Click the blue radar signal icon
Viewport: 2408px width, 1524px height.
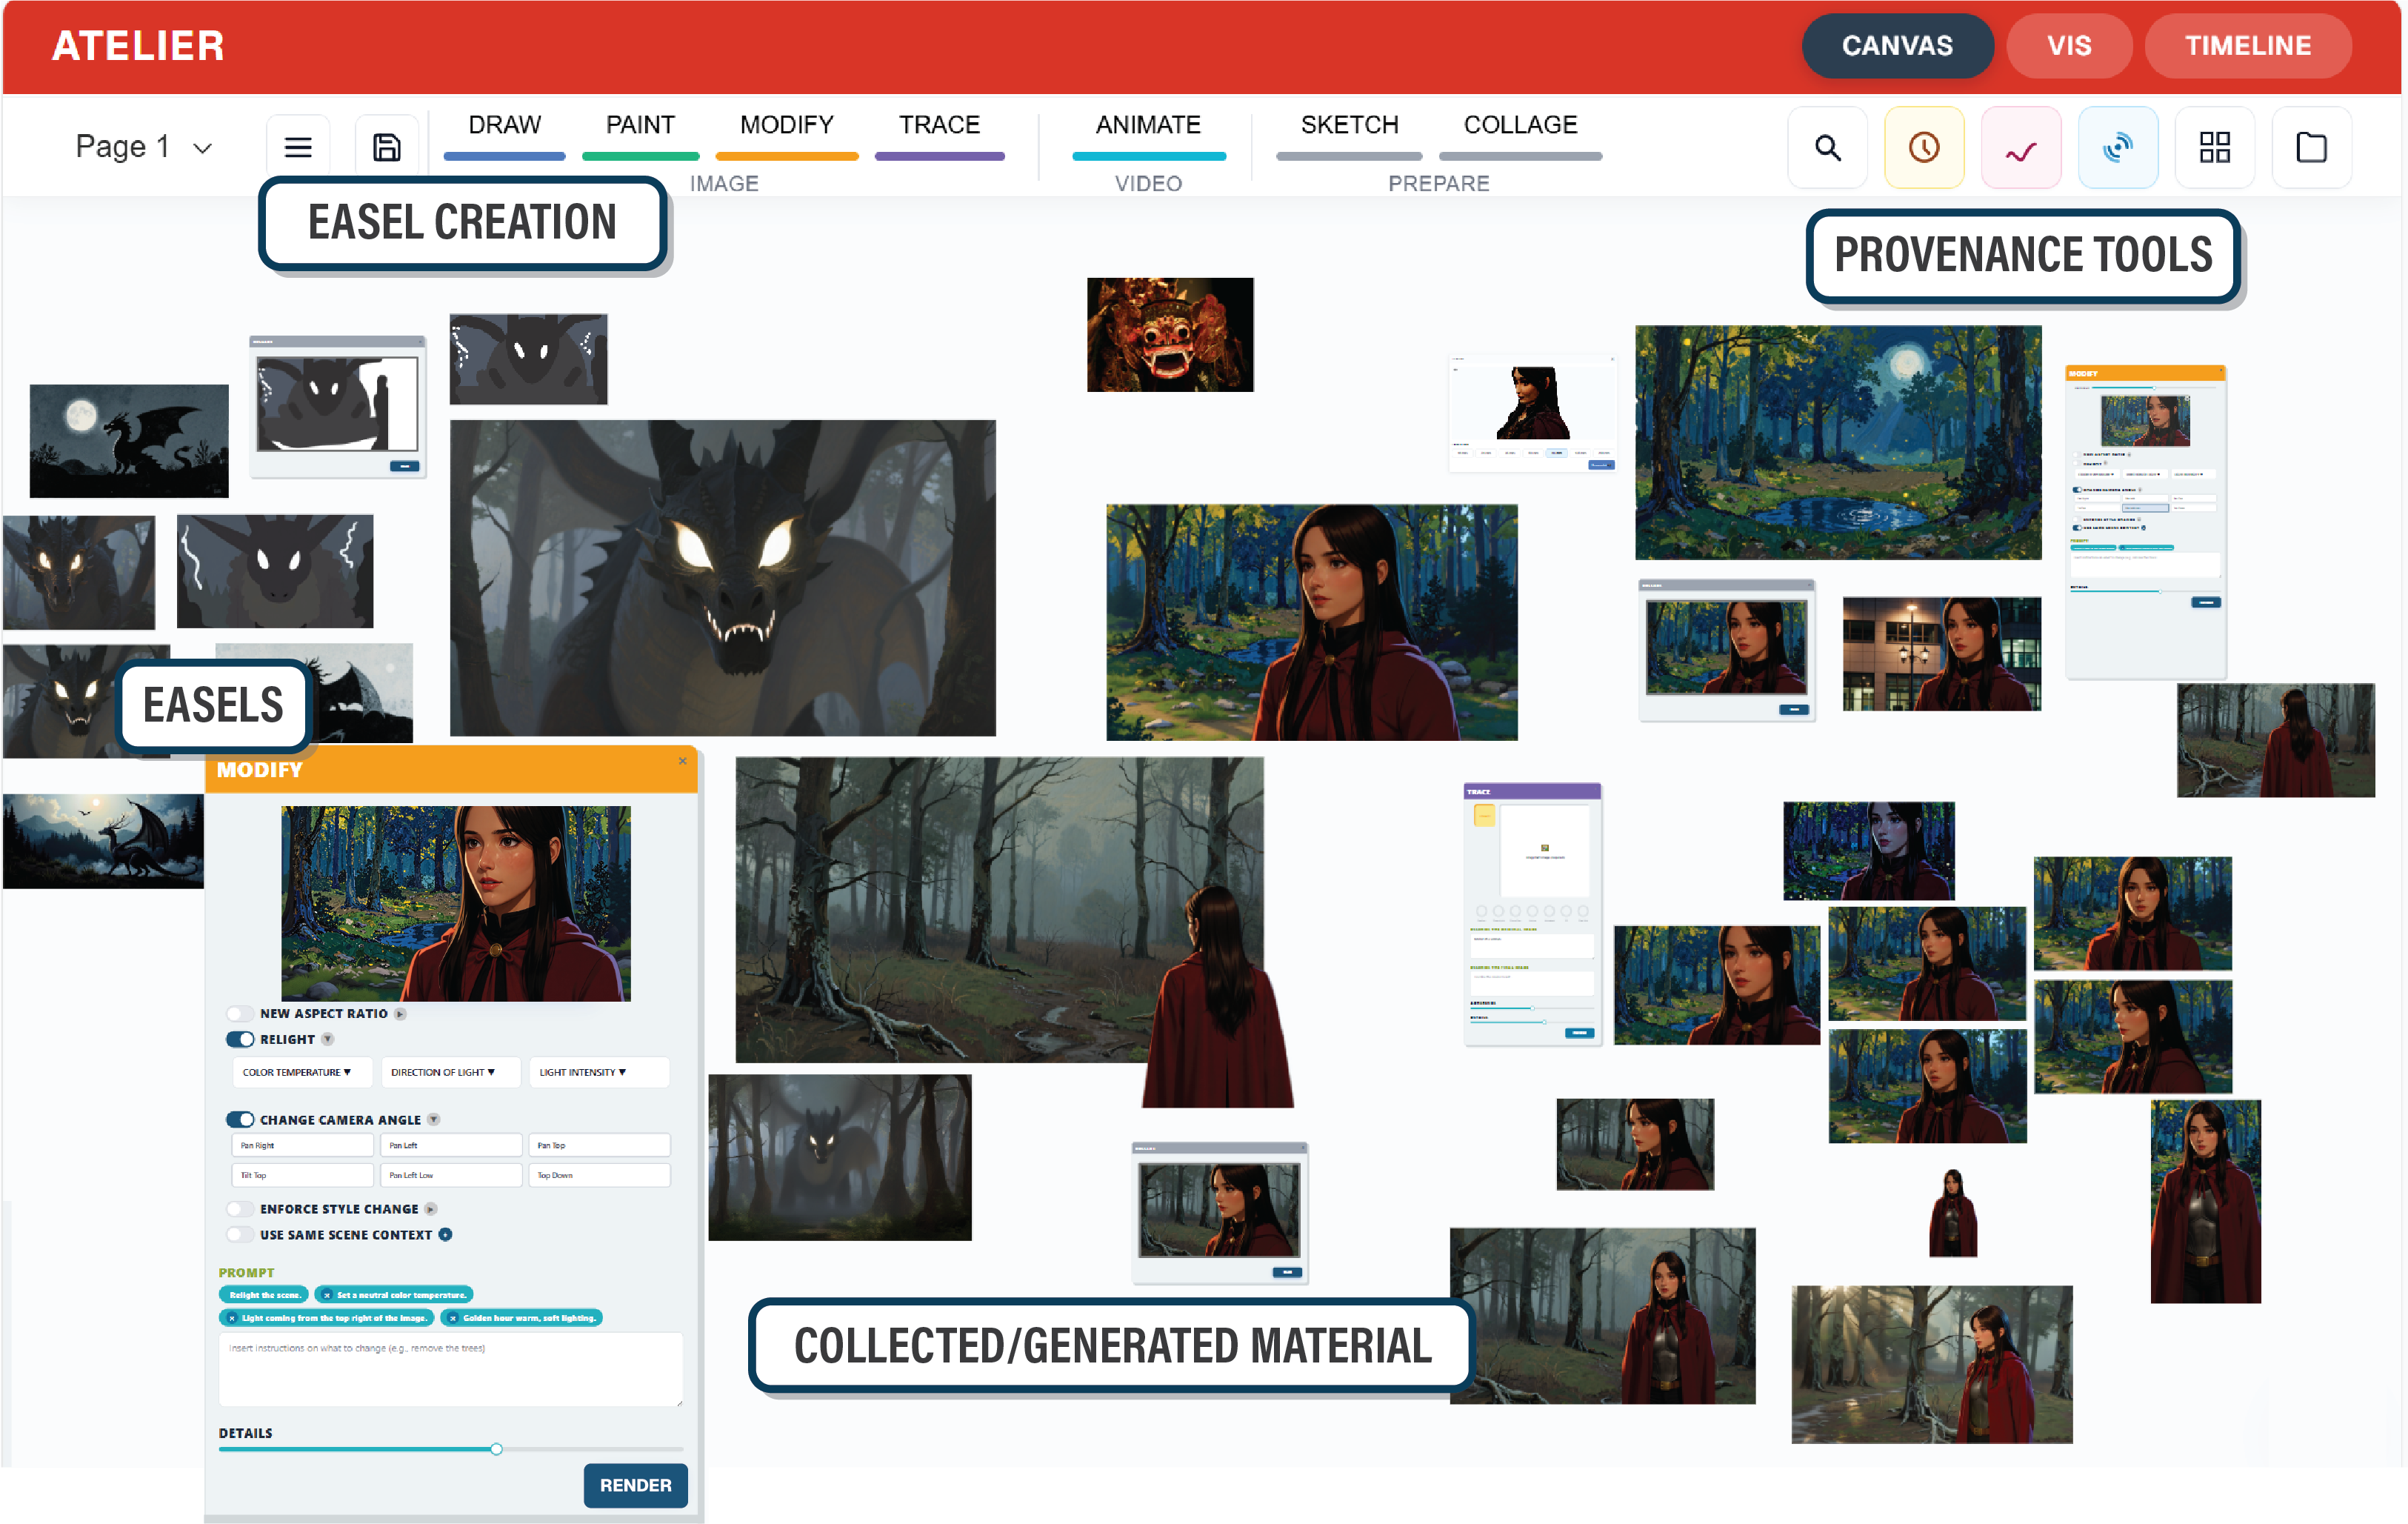click(x=2118, y=148)
